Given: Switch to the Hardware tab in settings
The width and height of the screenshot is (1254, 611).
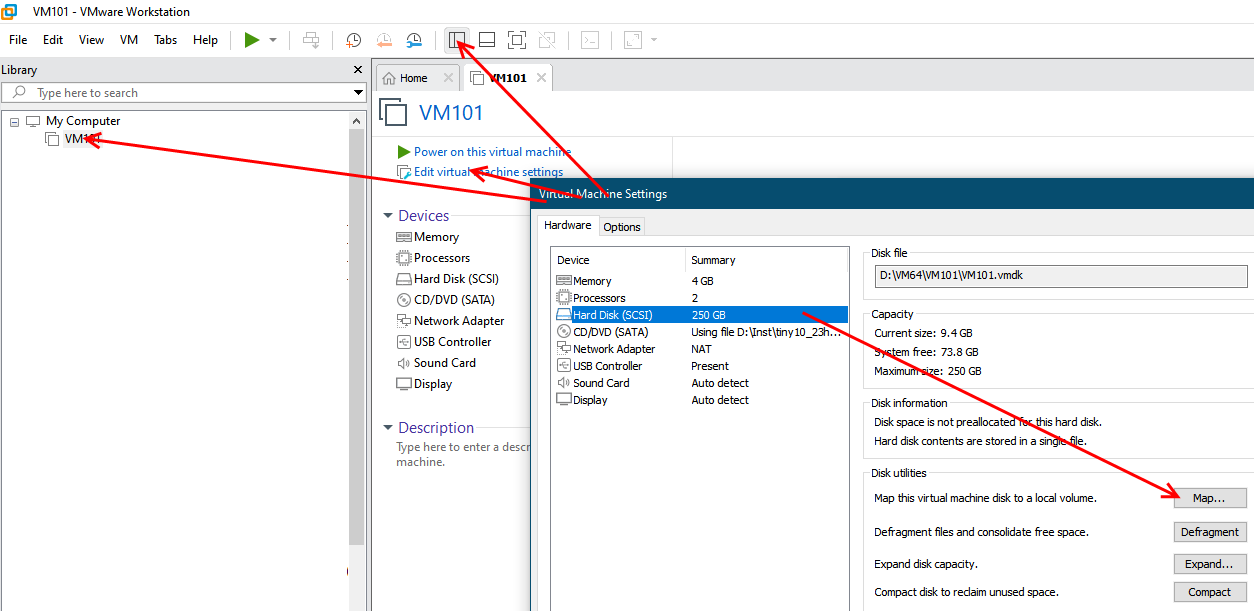Looking at the screenshot, I should (x=567, y=225).
